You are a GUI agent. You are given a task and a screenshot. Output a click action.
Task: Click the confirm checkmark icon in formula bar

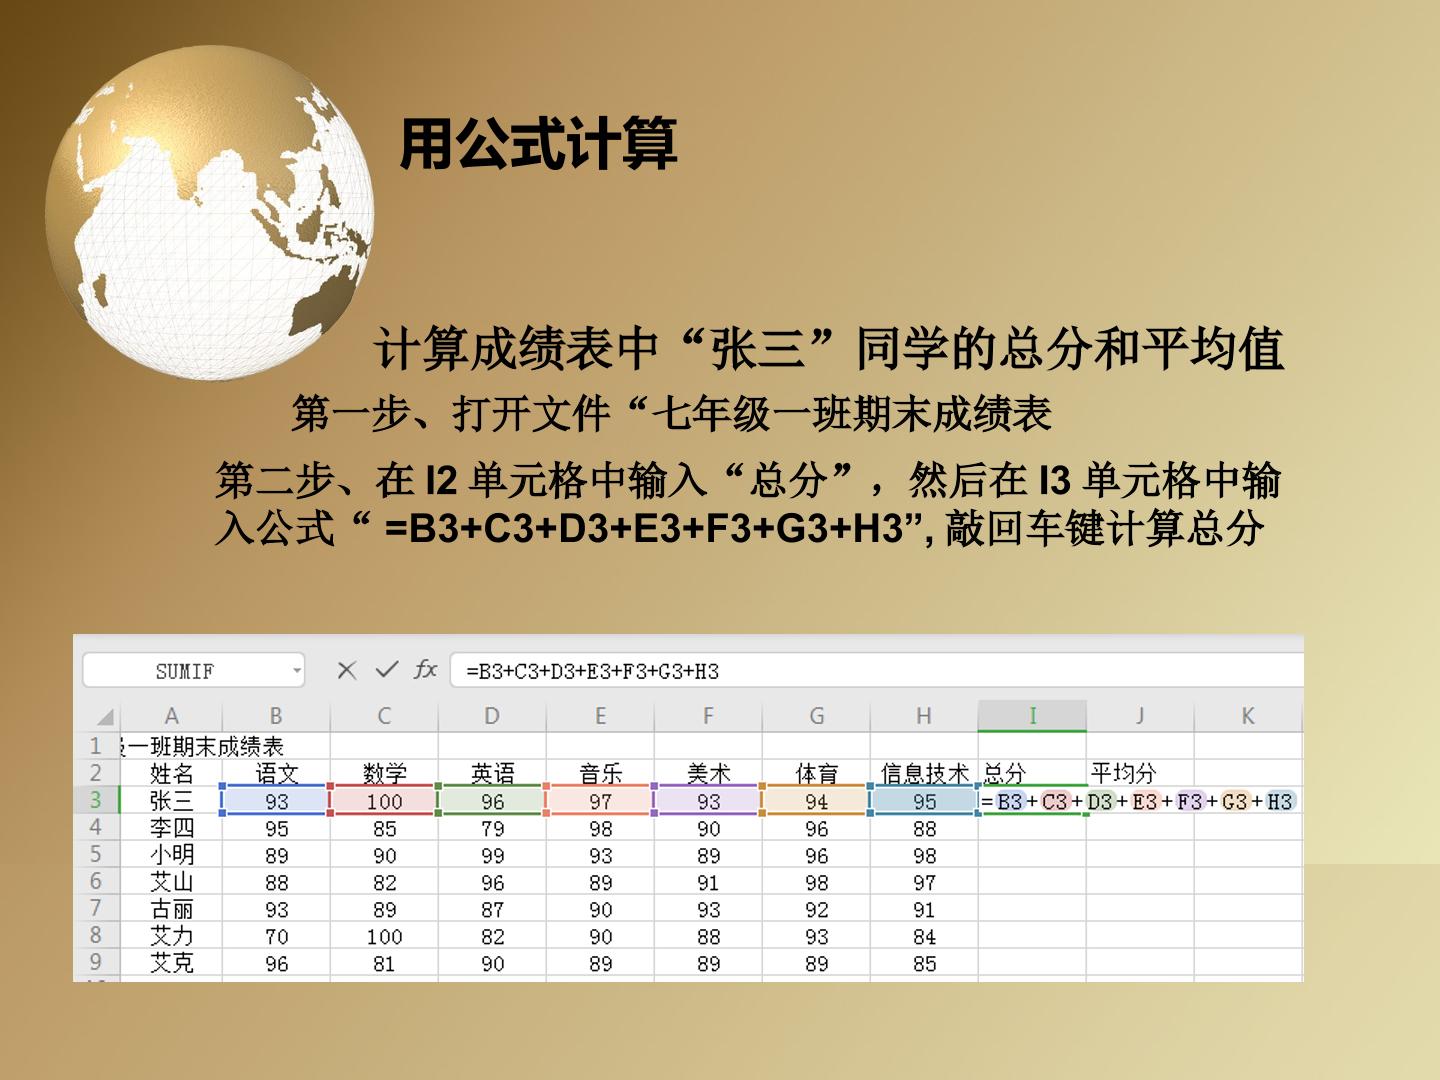tap(386, 670)
